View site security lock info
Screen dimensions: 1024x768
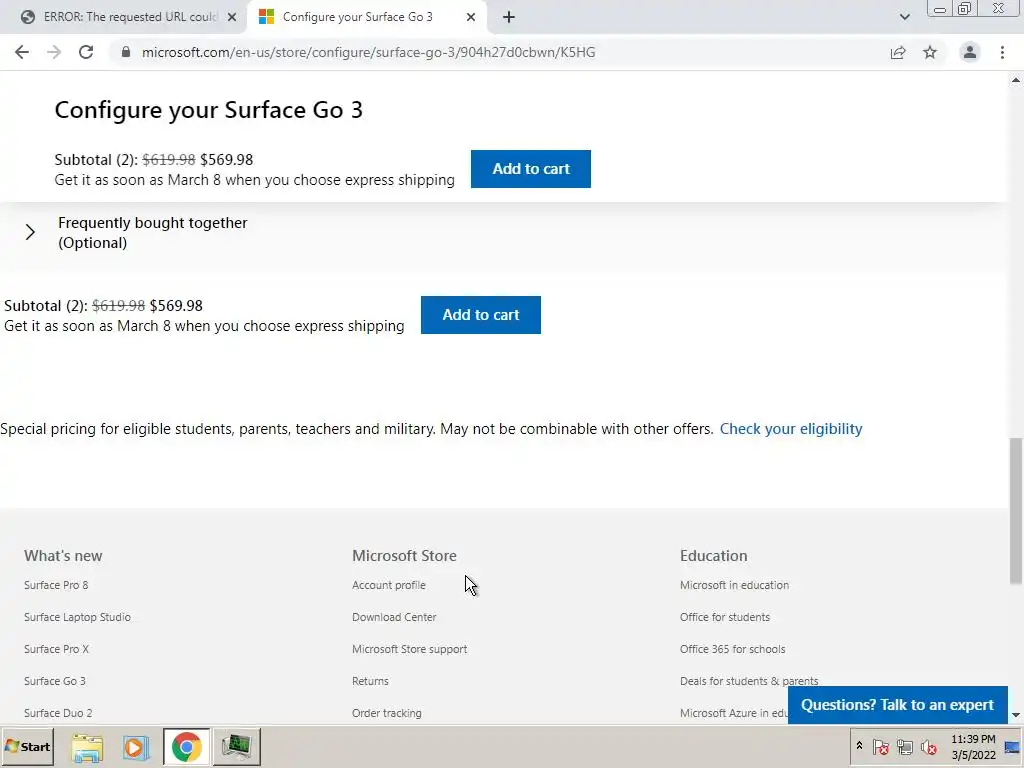click(x=126, y=52)
